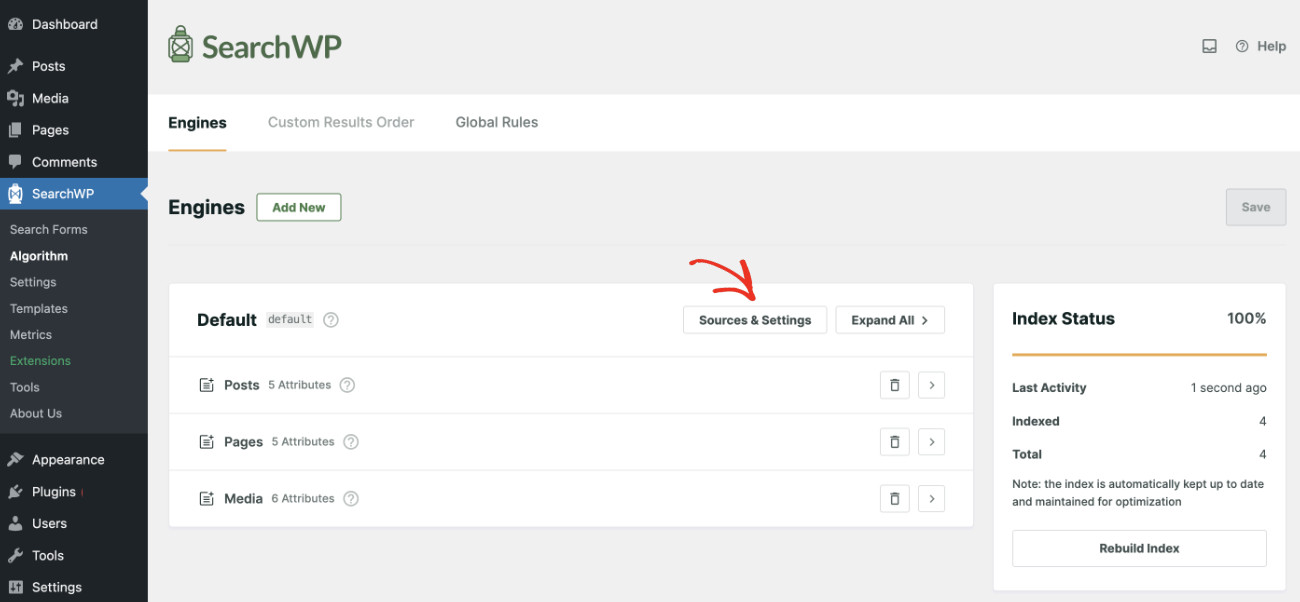
Task: Delete the Posts source with trash icon
Action: (x=895, y=385)
